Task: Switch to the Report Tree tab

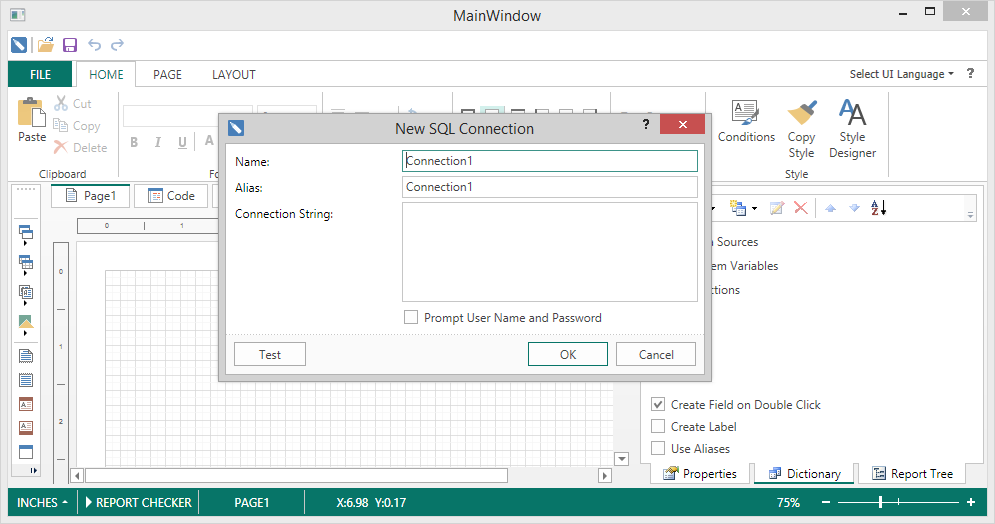Action: pyautogui.click(x=913, y=473)
